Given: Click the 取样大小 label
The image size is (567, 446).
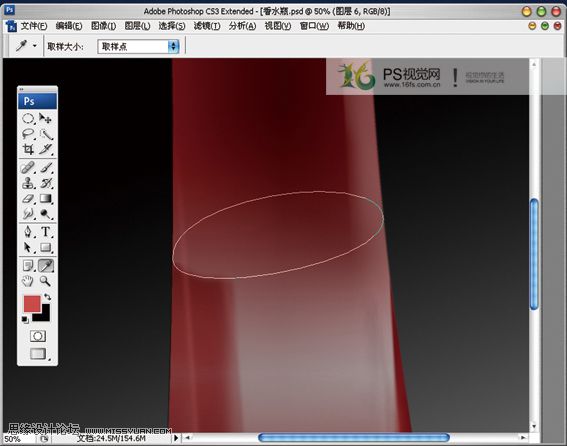Looking at the screenshot, I should (x=65, y=47).
